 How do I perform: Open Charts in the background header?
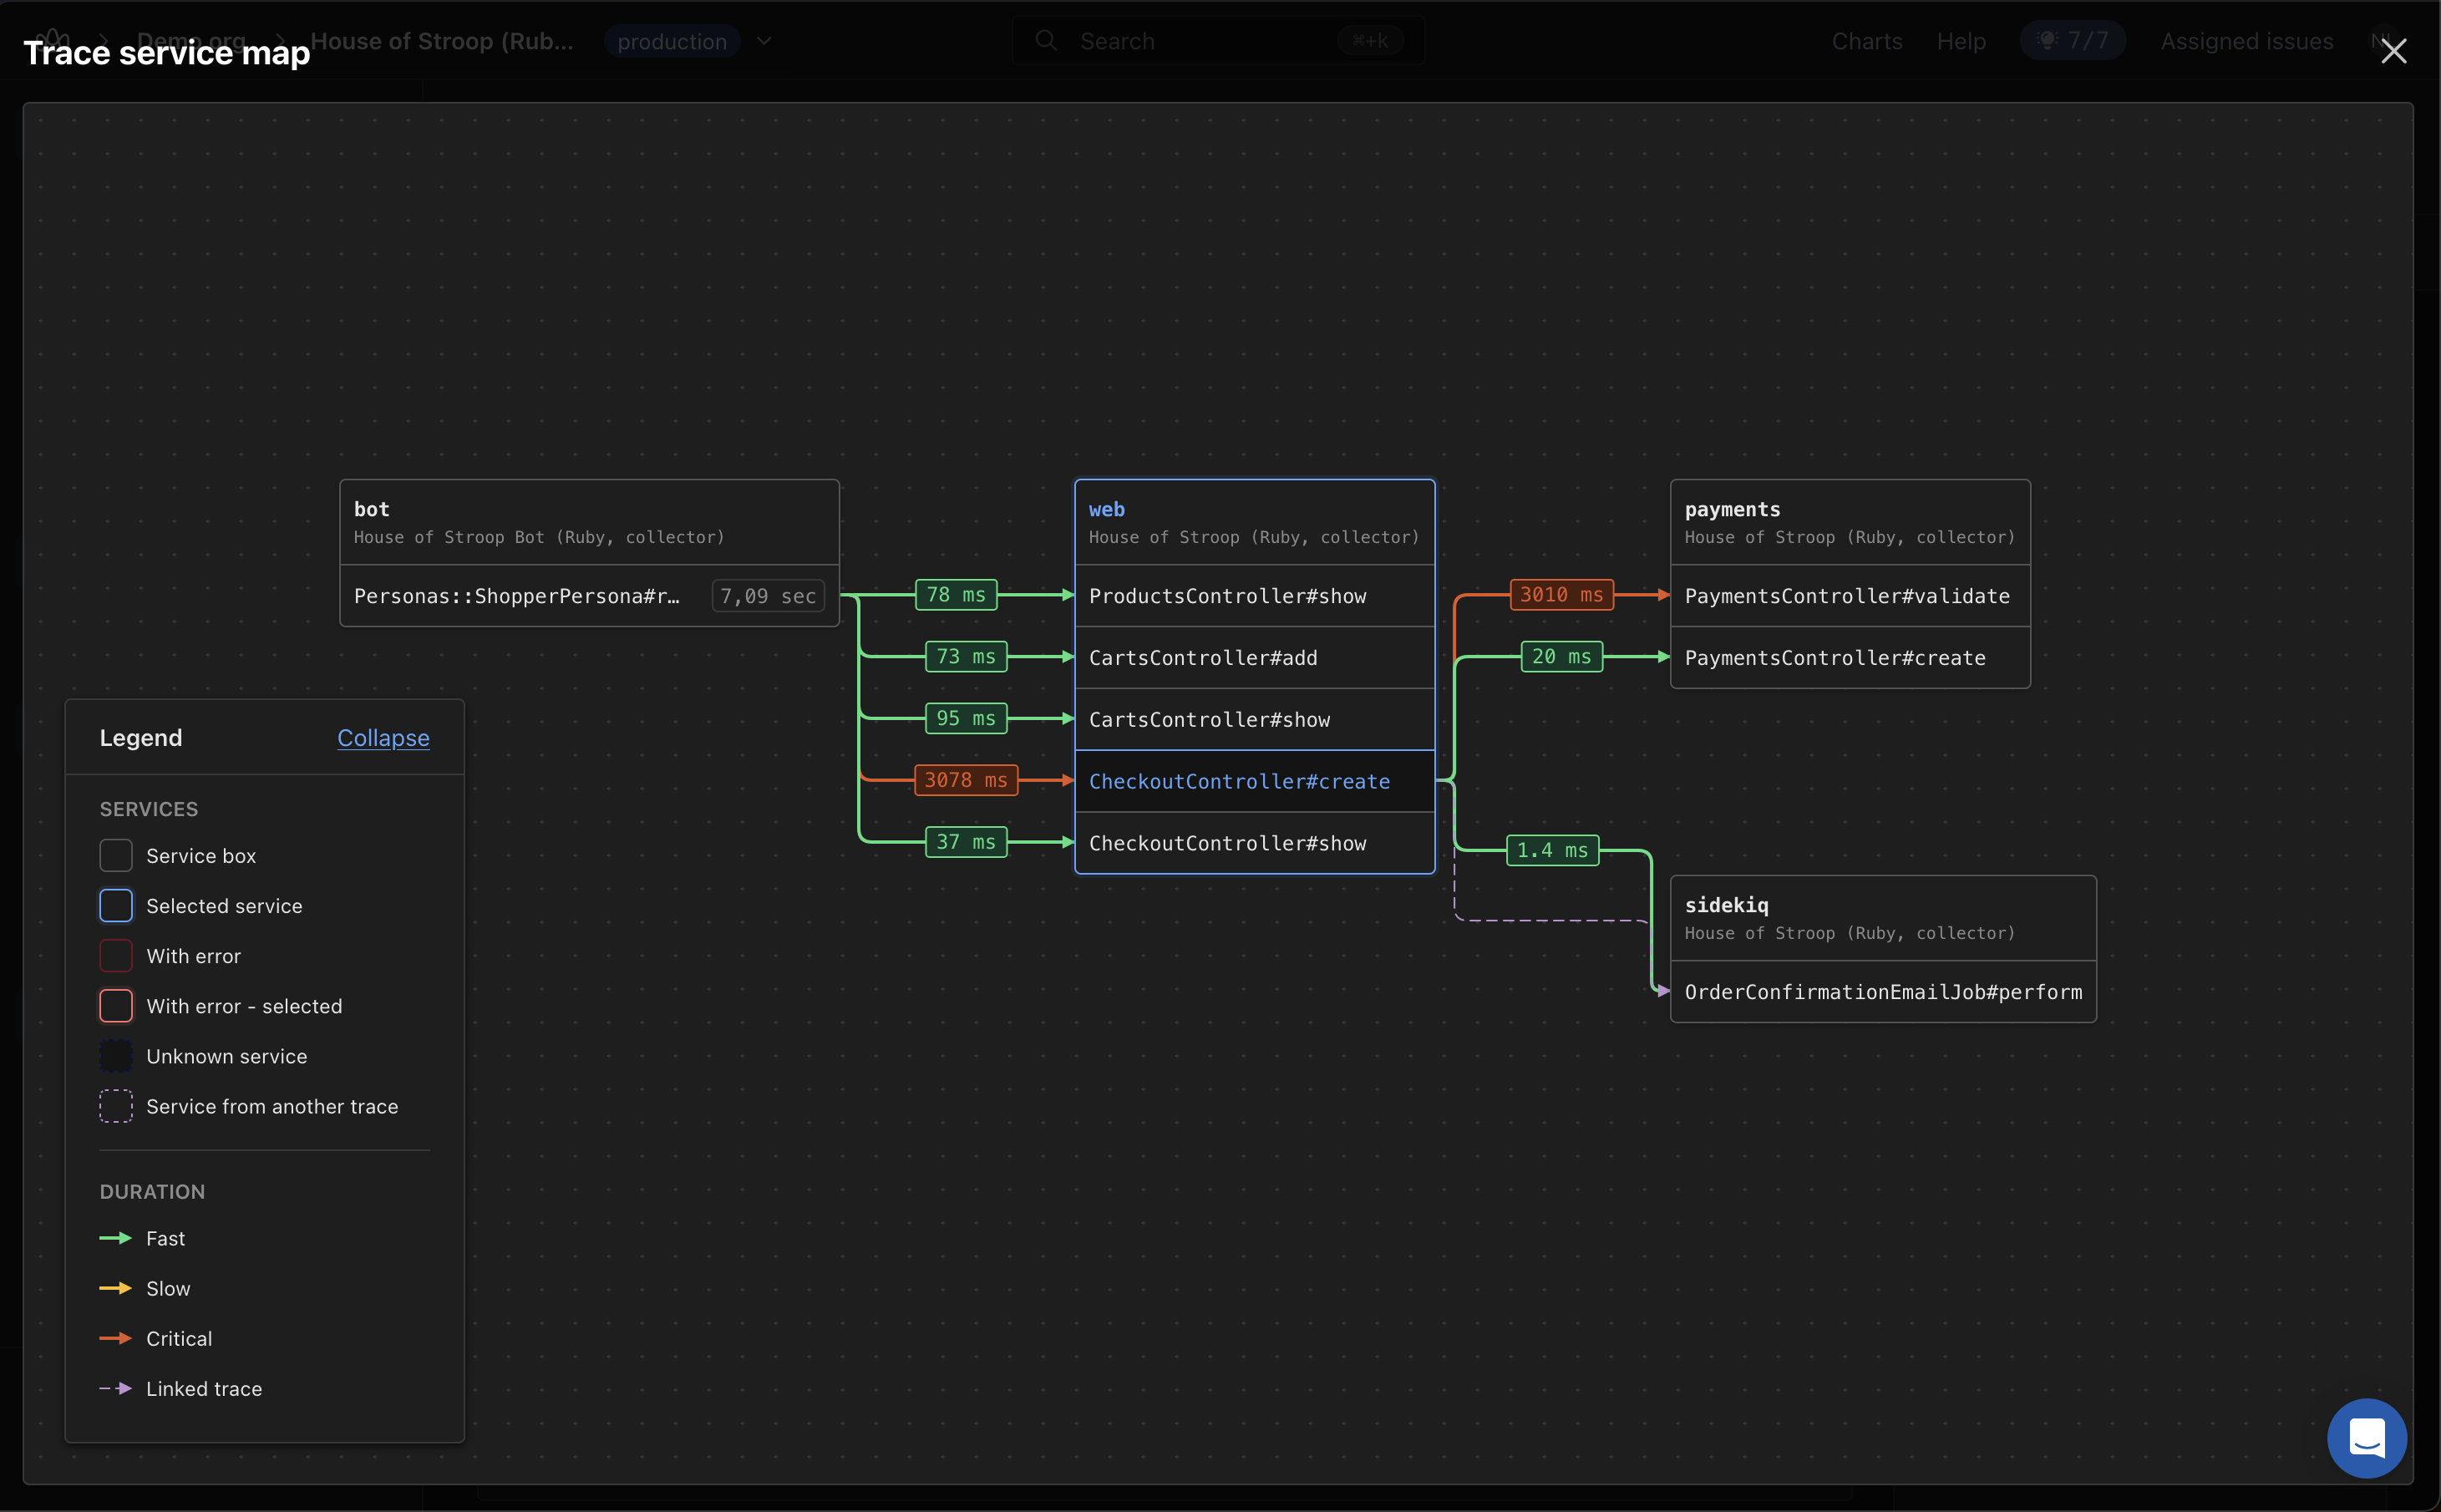[1867, 41]
